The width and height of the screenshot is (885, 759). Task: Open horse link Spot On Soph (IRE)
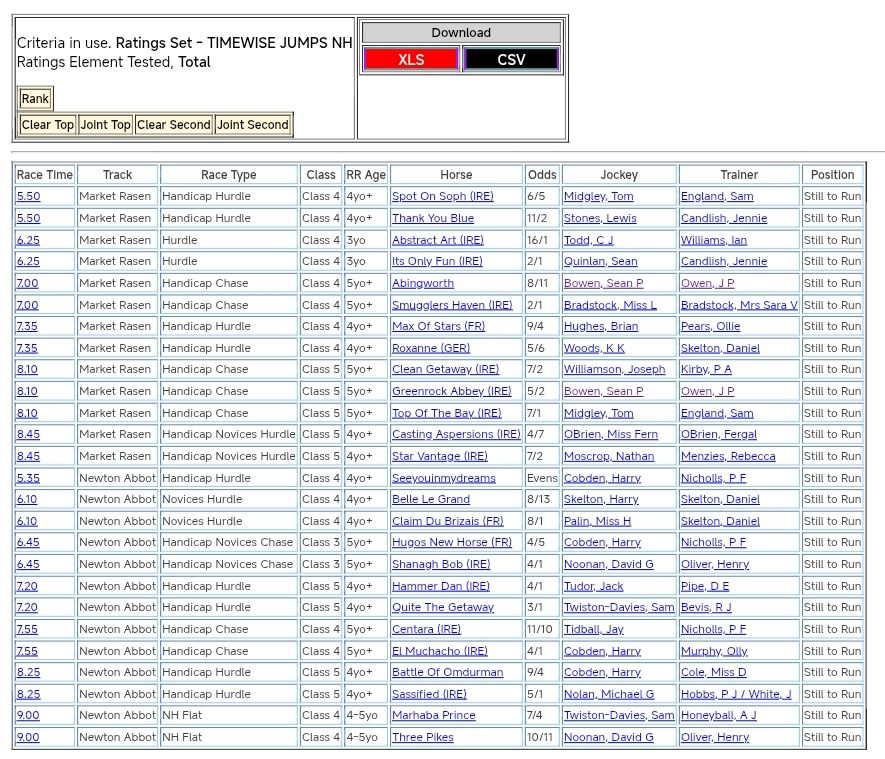click(442, 197)
